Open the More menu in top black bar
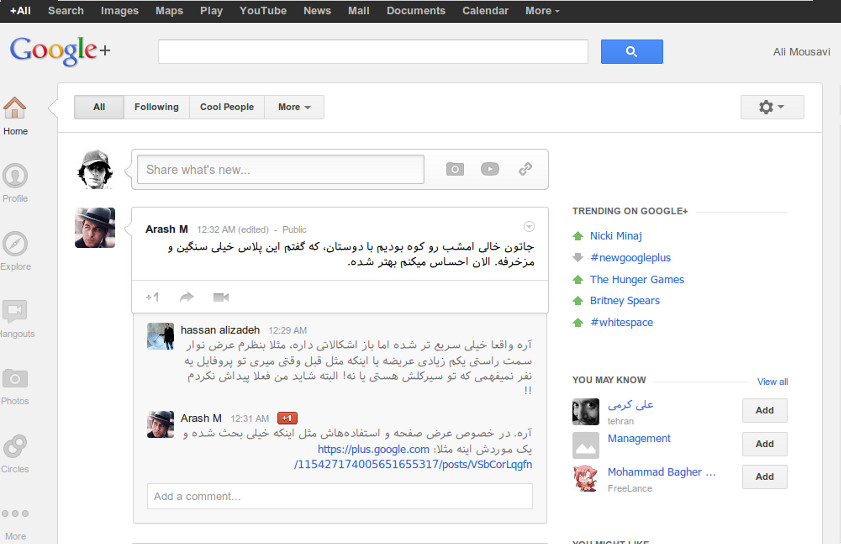841x544 pixels. click(542, 11)
